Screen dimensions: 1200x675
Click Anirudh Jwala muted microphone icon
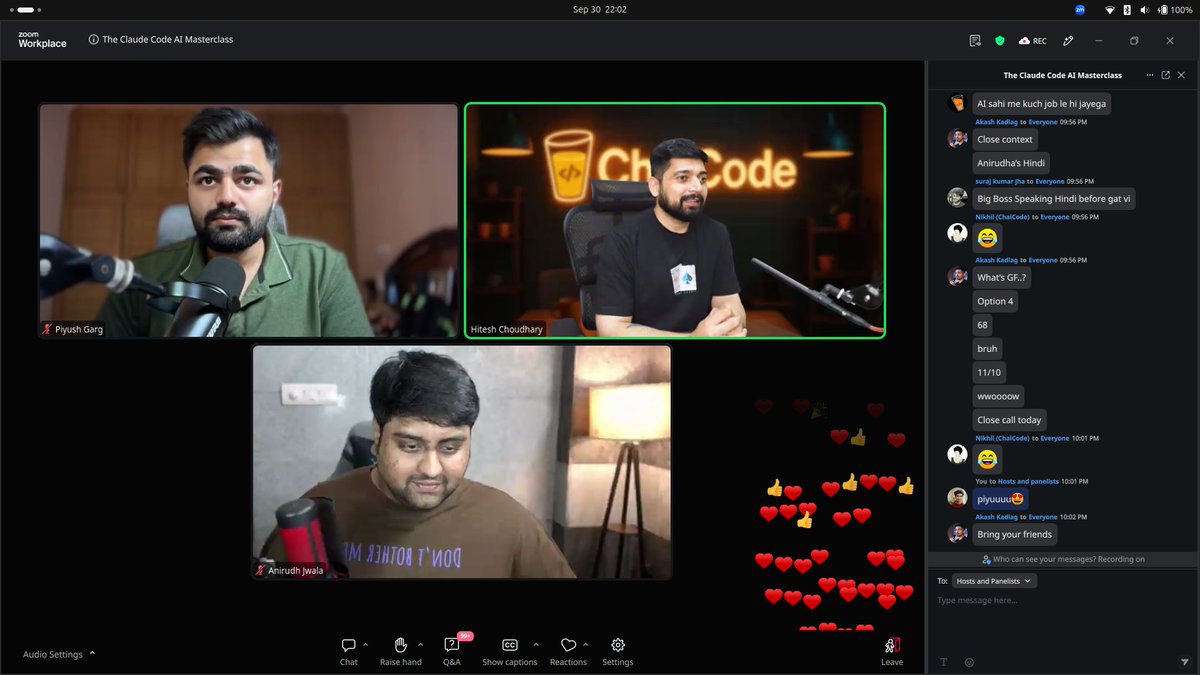[261, 570]
